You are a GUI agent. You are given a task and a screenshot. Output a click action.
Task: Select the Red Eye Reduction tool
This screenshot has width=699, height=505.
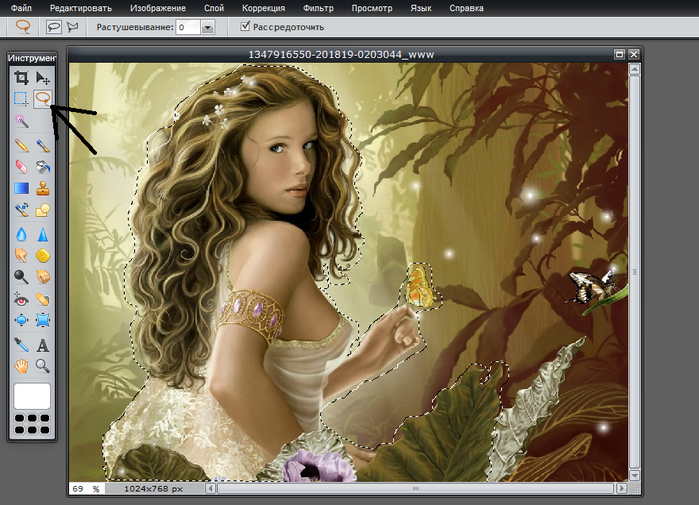21,299
